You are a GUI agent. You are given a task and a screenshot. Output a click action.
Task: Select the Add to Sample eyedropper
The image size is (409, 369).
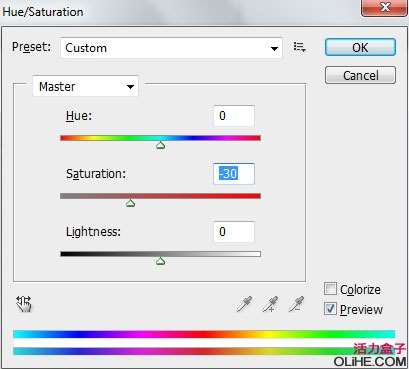pos(270,304)
